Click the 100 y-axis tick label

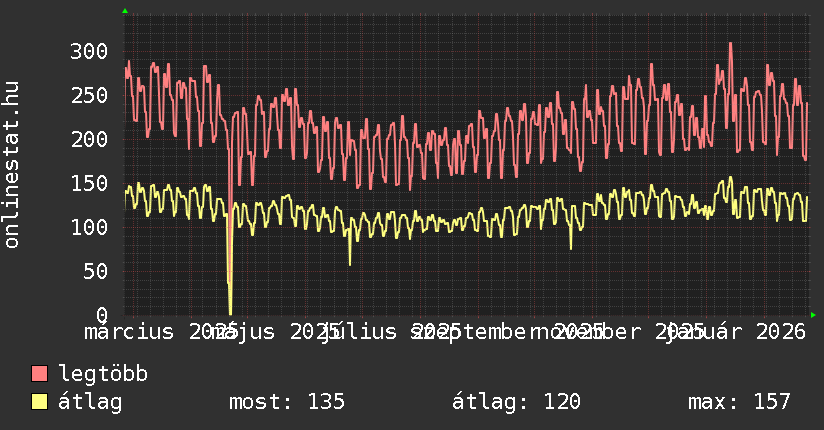coord(90,227)
